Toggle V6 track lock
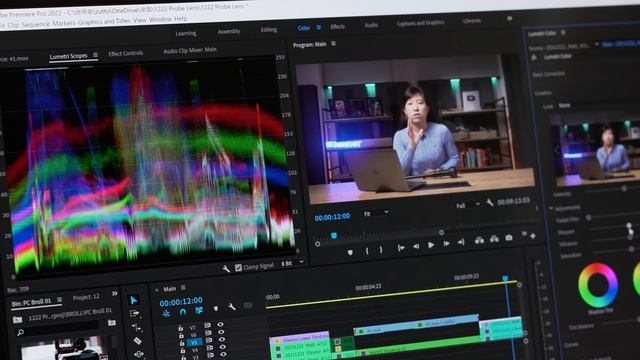 pos(181,336)
